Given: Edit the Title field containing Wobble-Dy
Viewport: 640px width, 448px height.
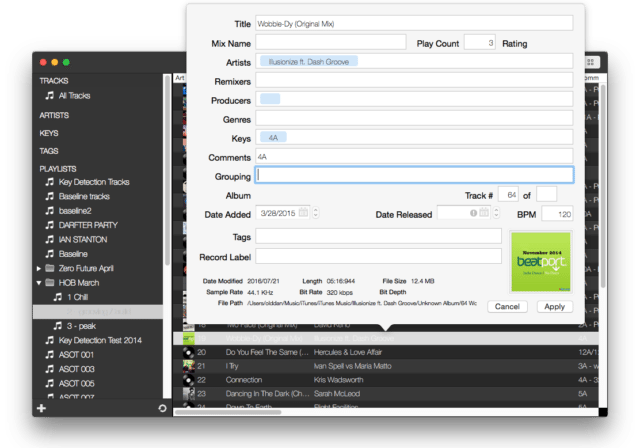Looking at the screenshot, I should coord(414,23).
